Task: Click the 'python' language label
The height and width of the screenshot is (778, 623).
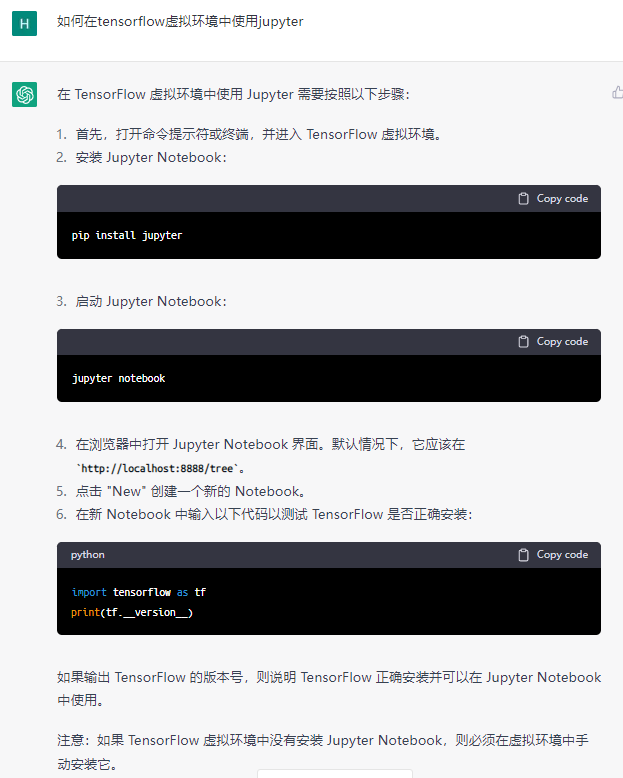Action: click(x=87, y=555)
